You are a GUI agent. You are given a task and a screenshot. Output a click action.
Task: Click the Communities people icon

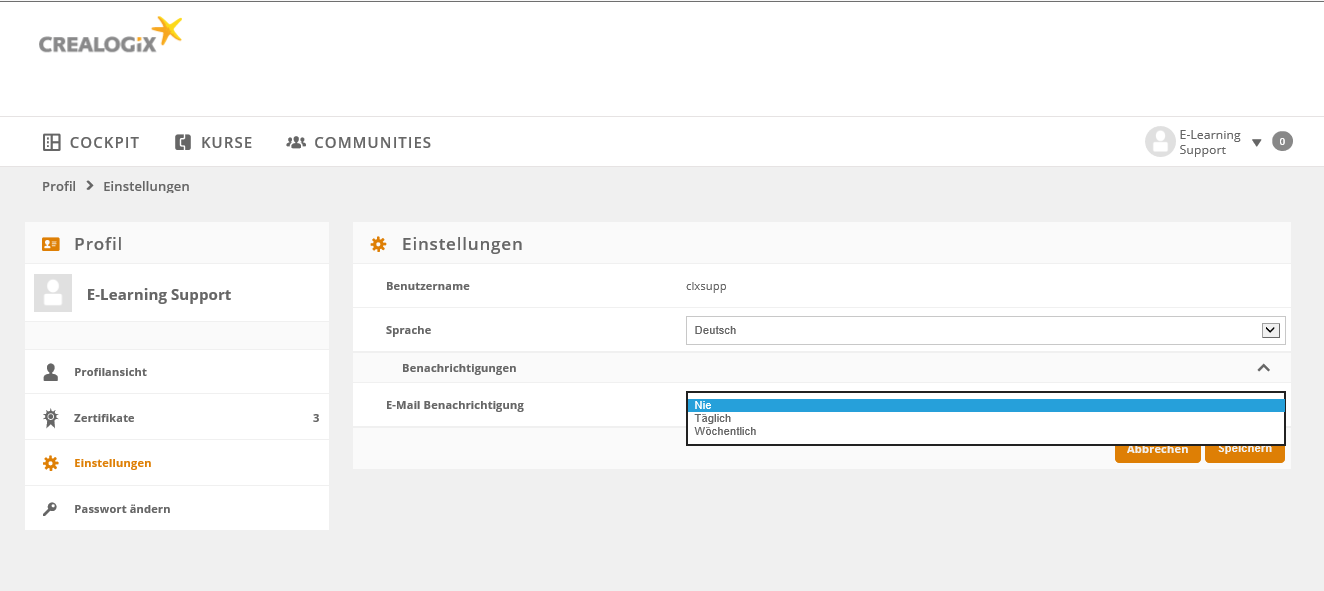296,142
